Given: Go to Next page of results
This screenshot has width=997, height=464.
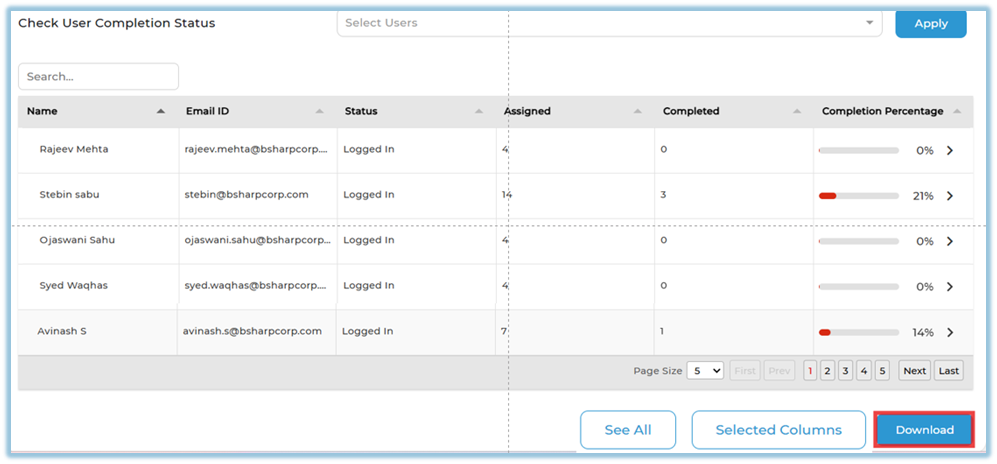Looking at the screenshot, I should click(x=914, y=371).
